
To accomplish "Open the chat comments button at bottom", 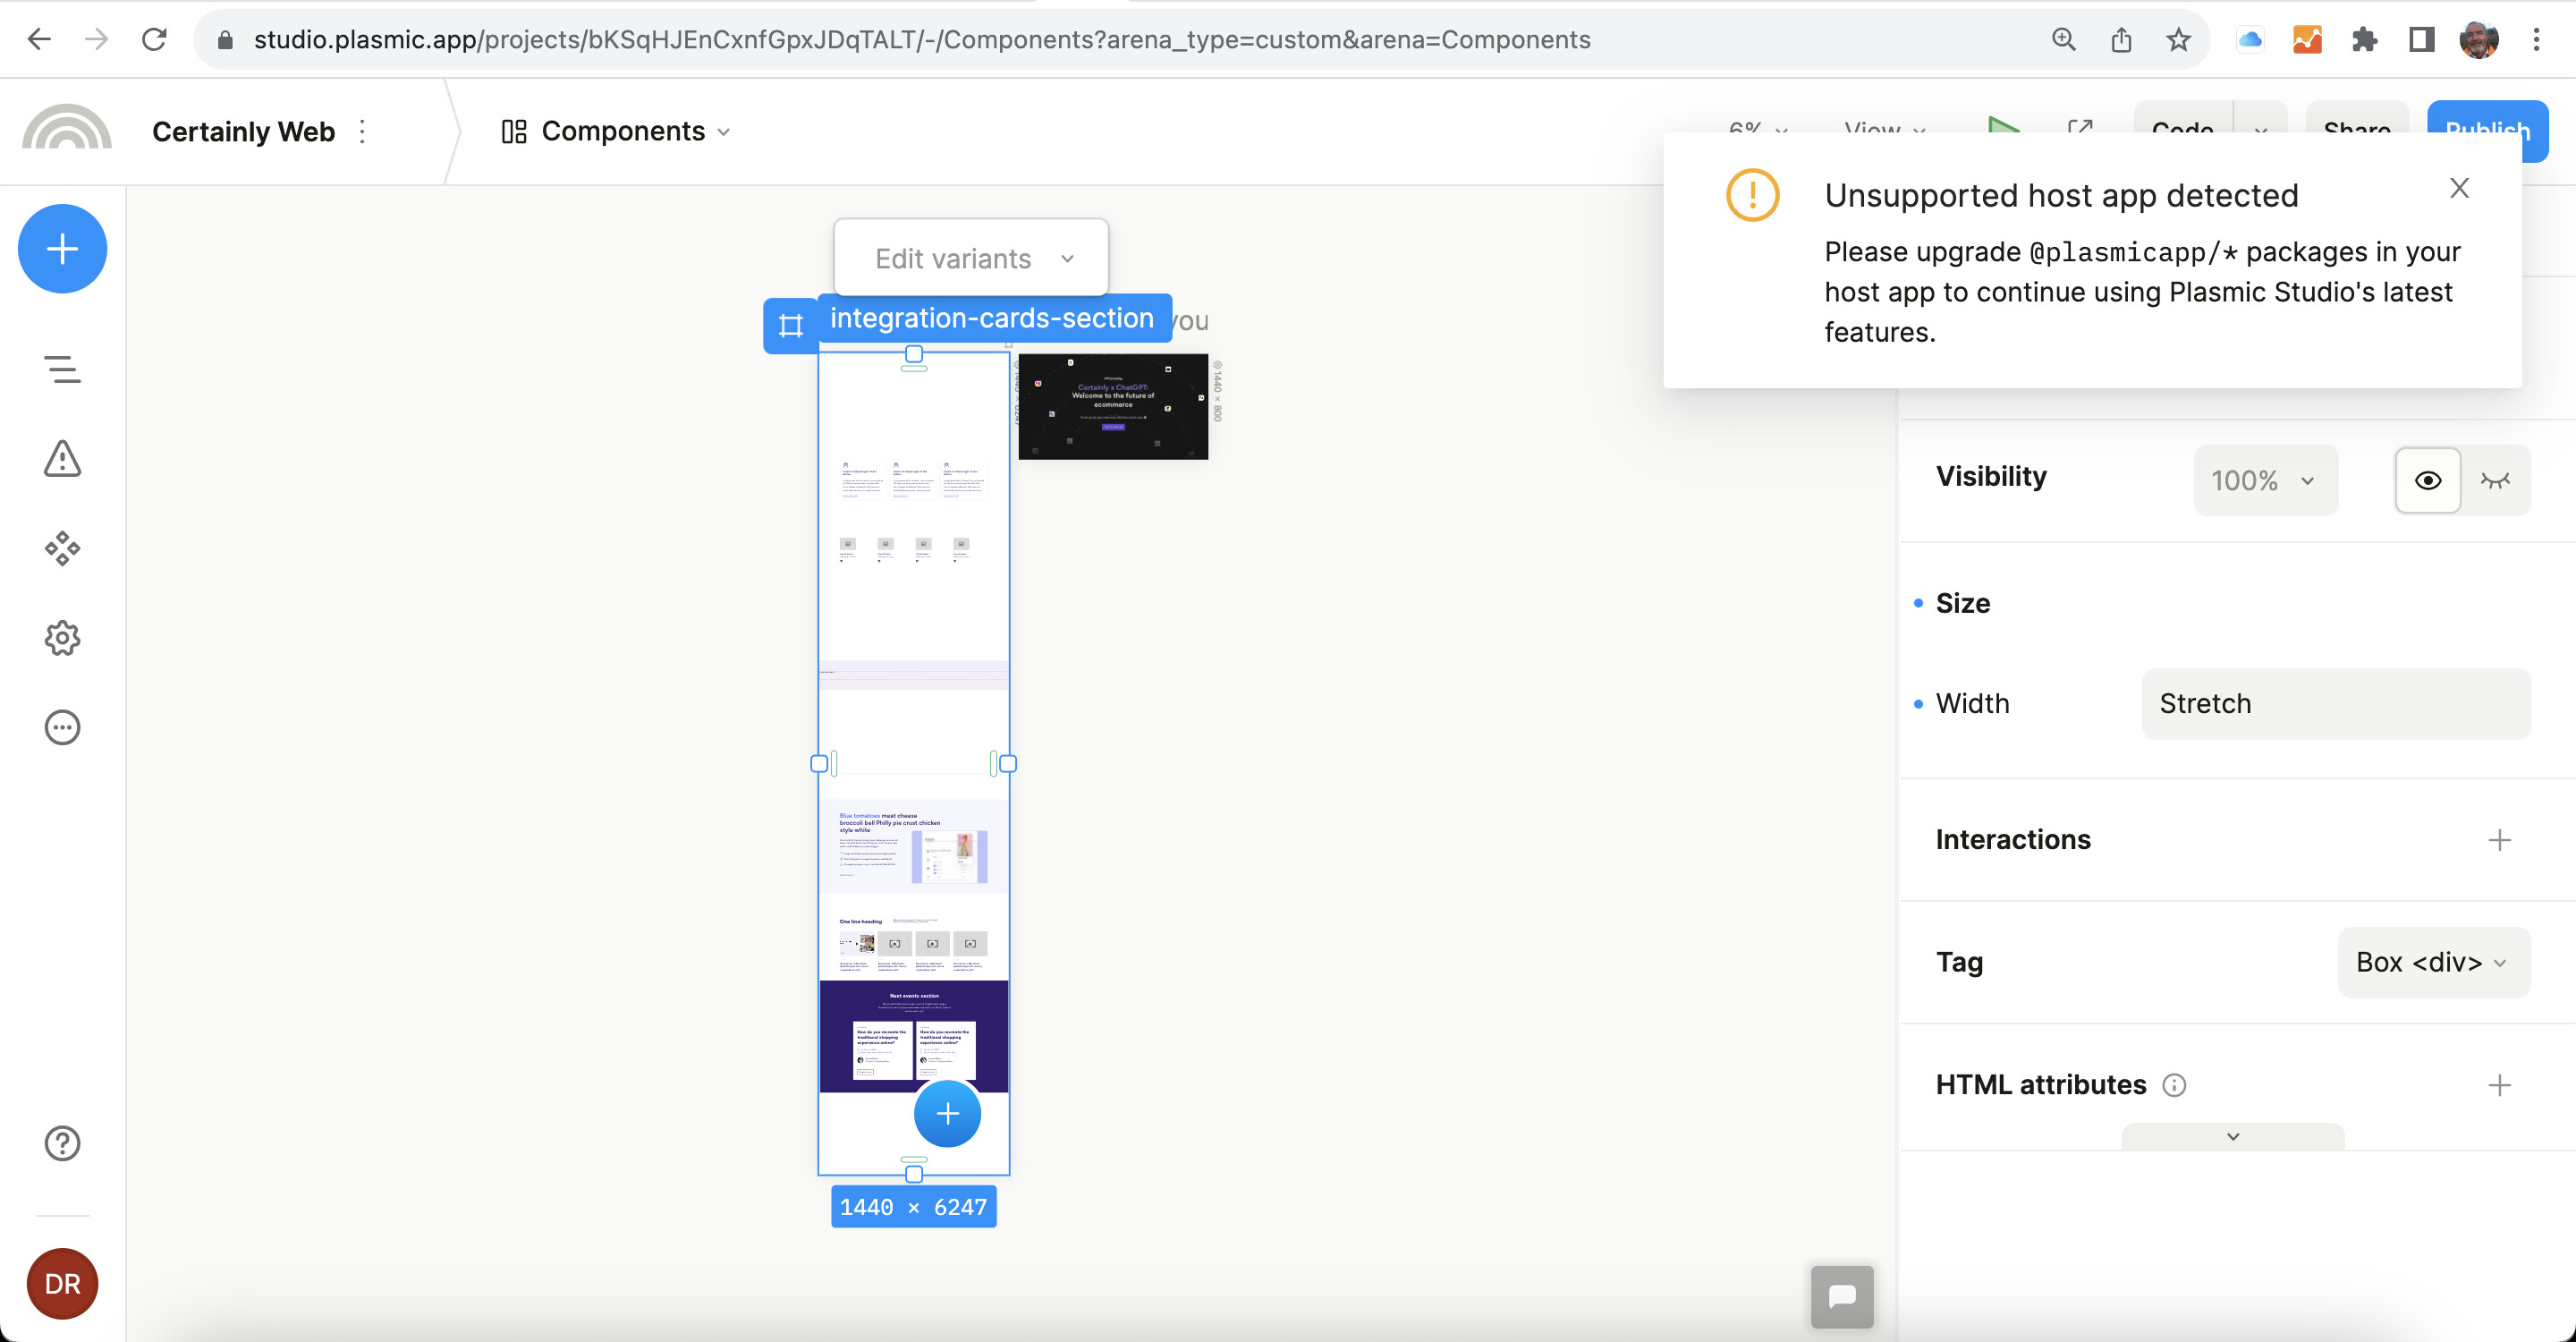I will (1841, 1296).
